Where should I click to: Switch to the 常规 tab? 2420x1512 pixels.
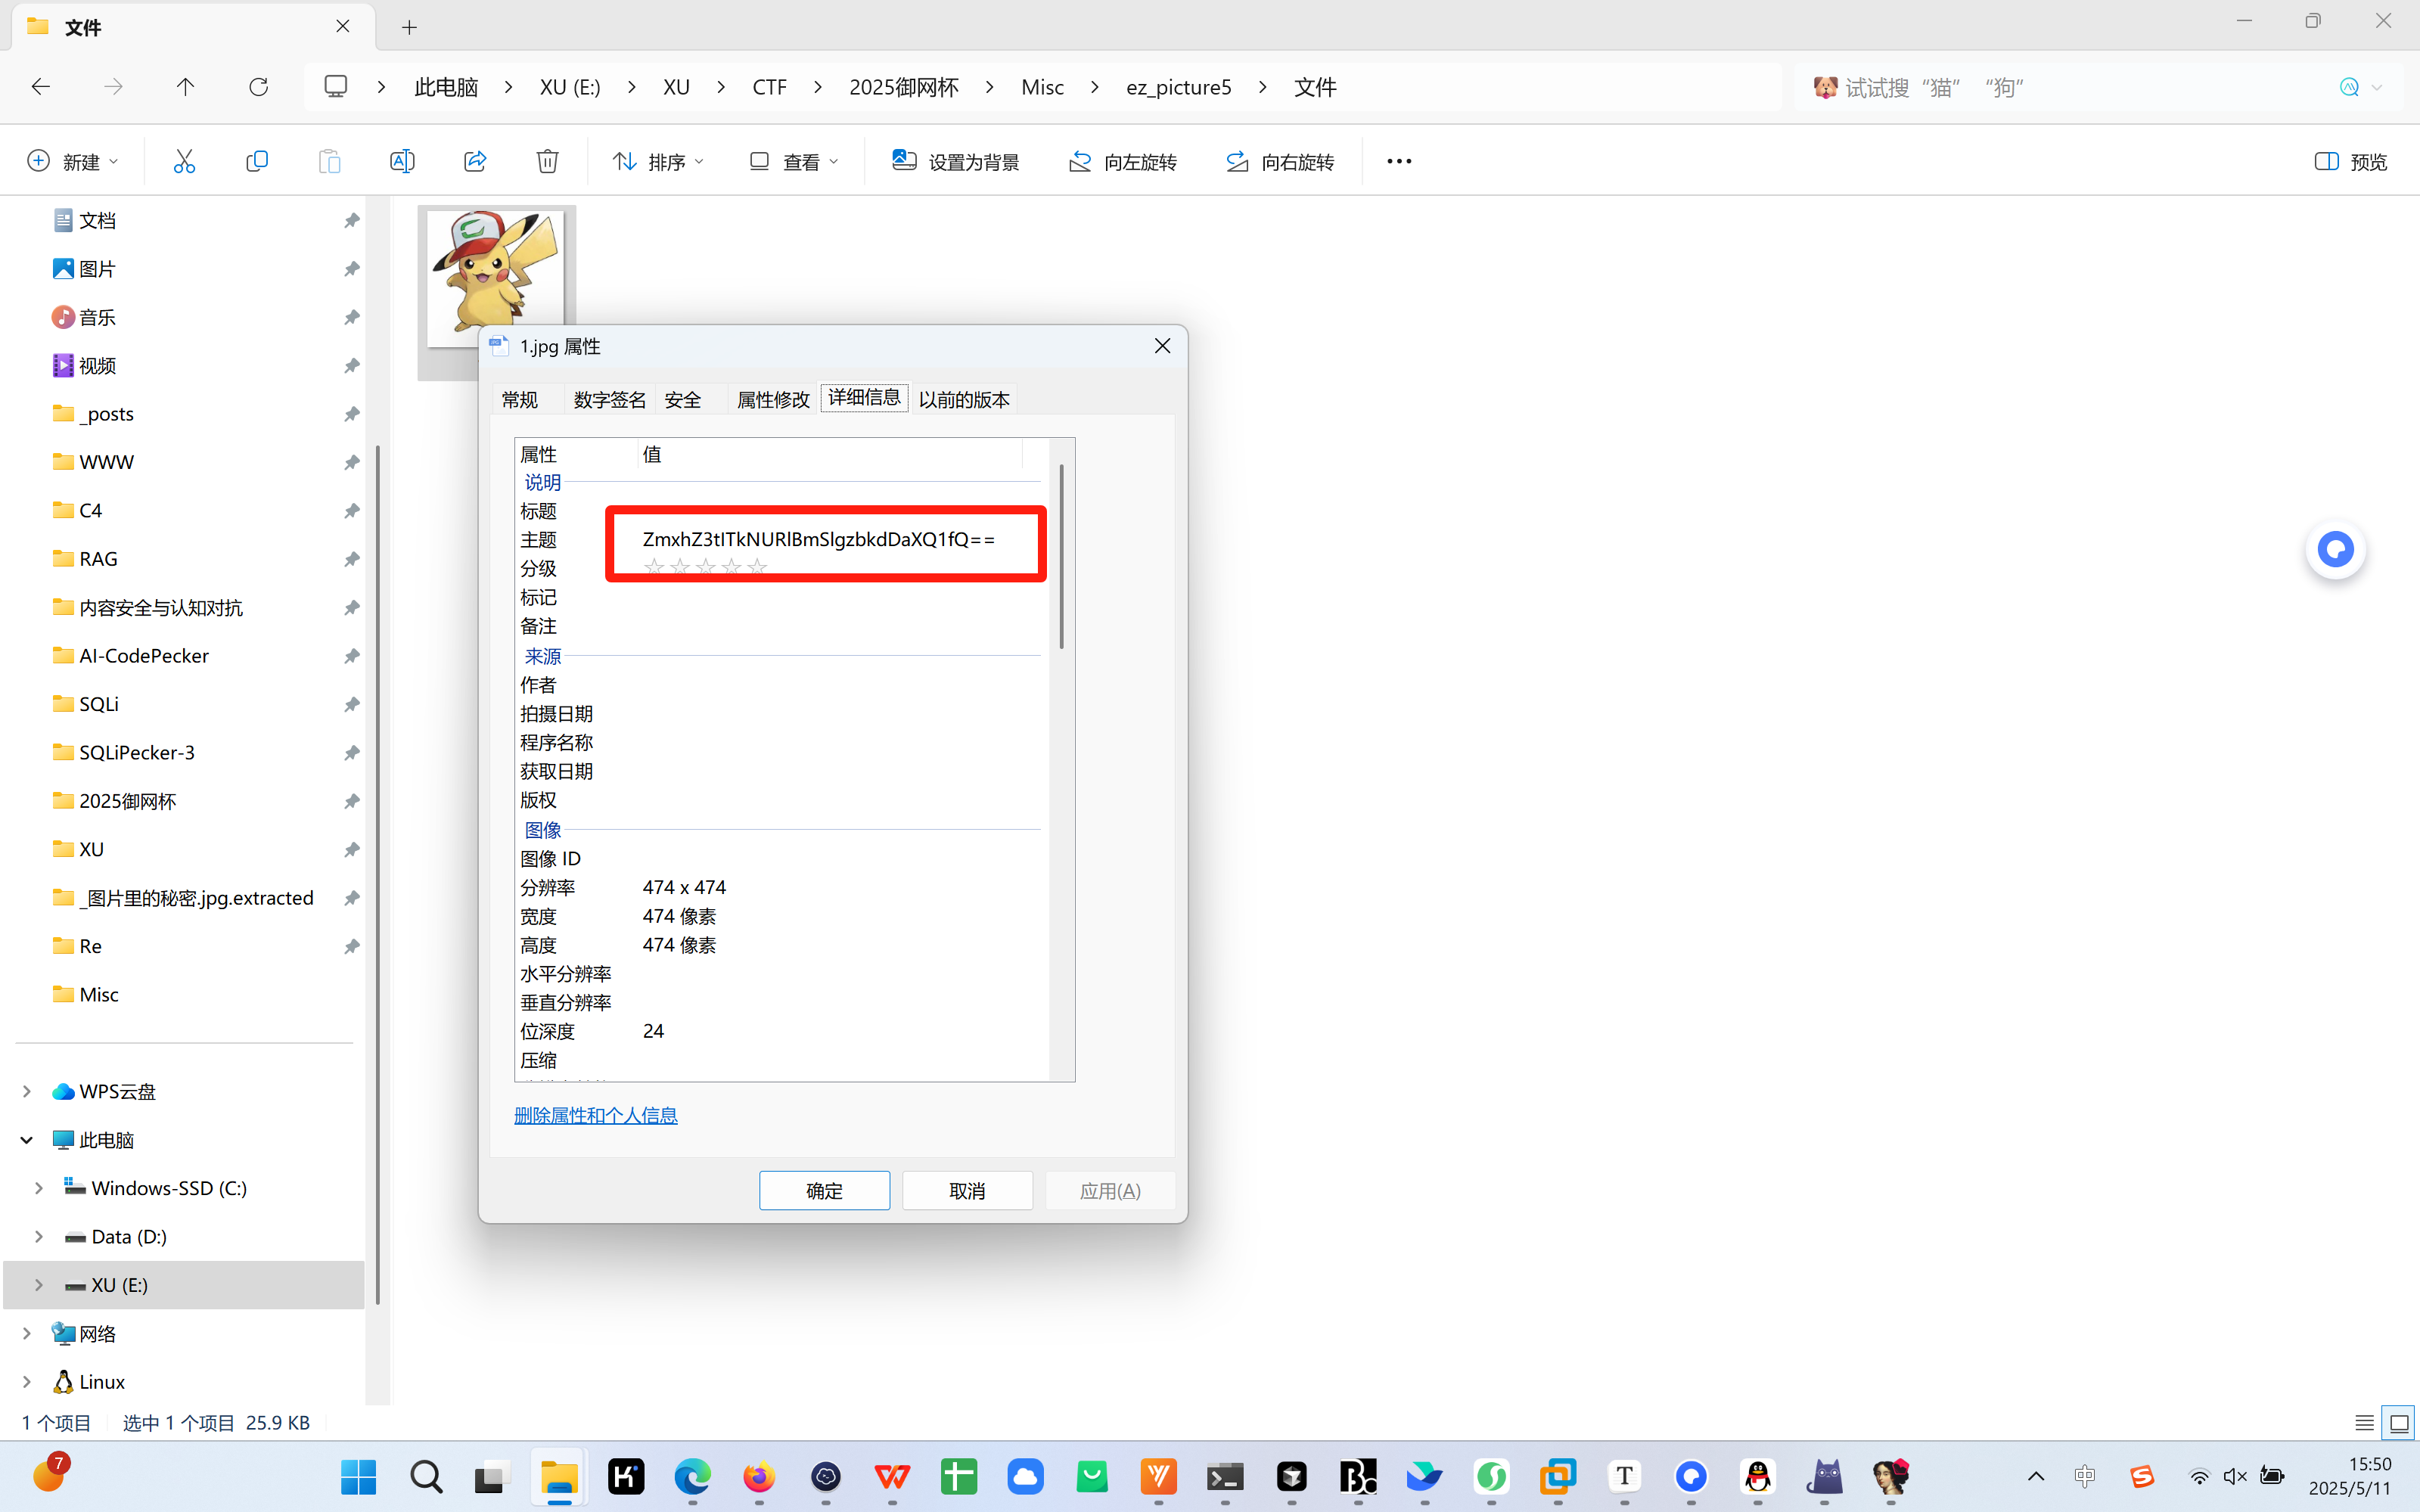(520, 399)
